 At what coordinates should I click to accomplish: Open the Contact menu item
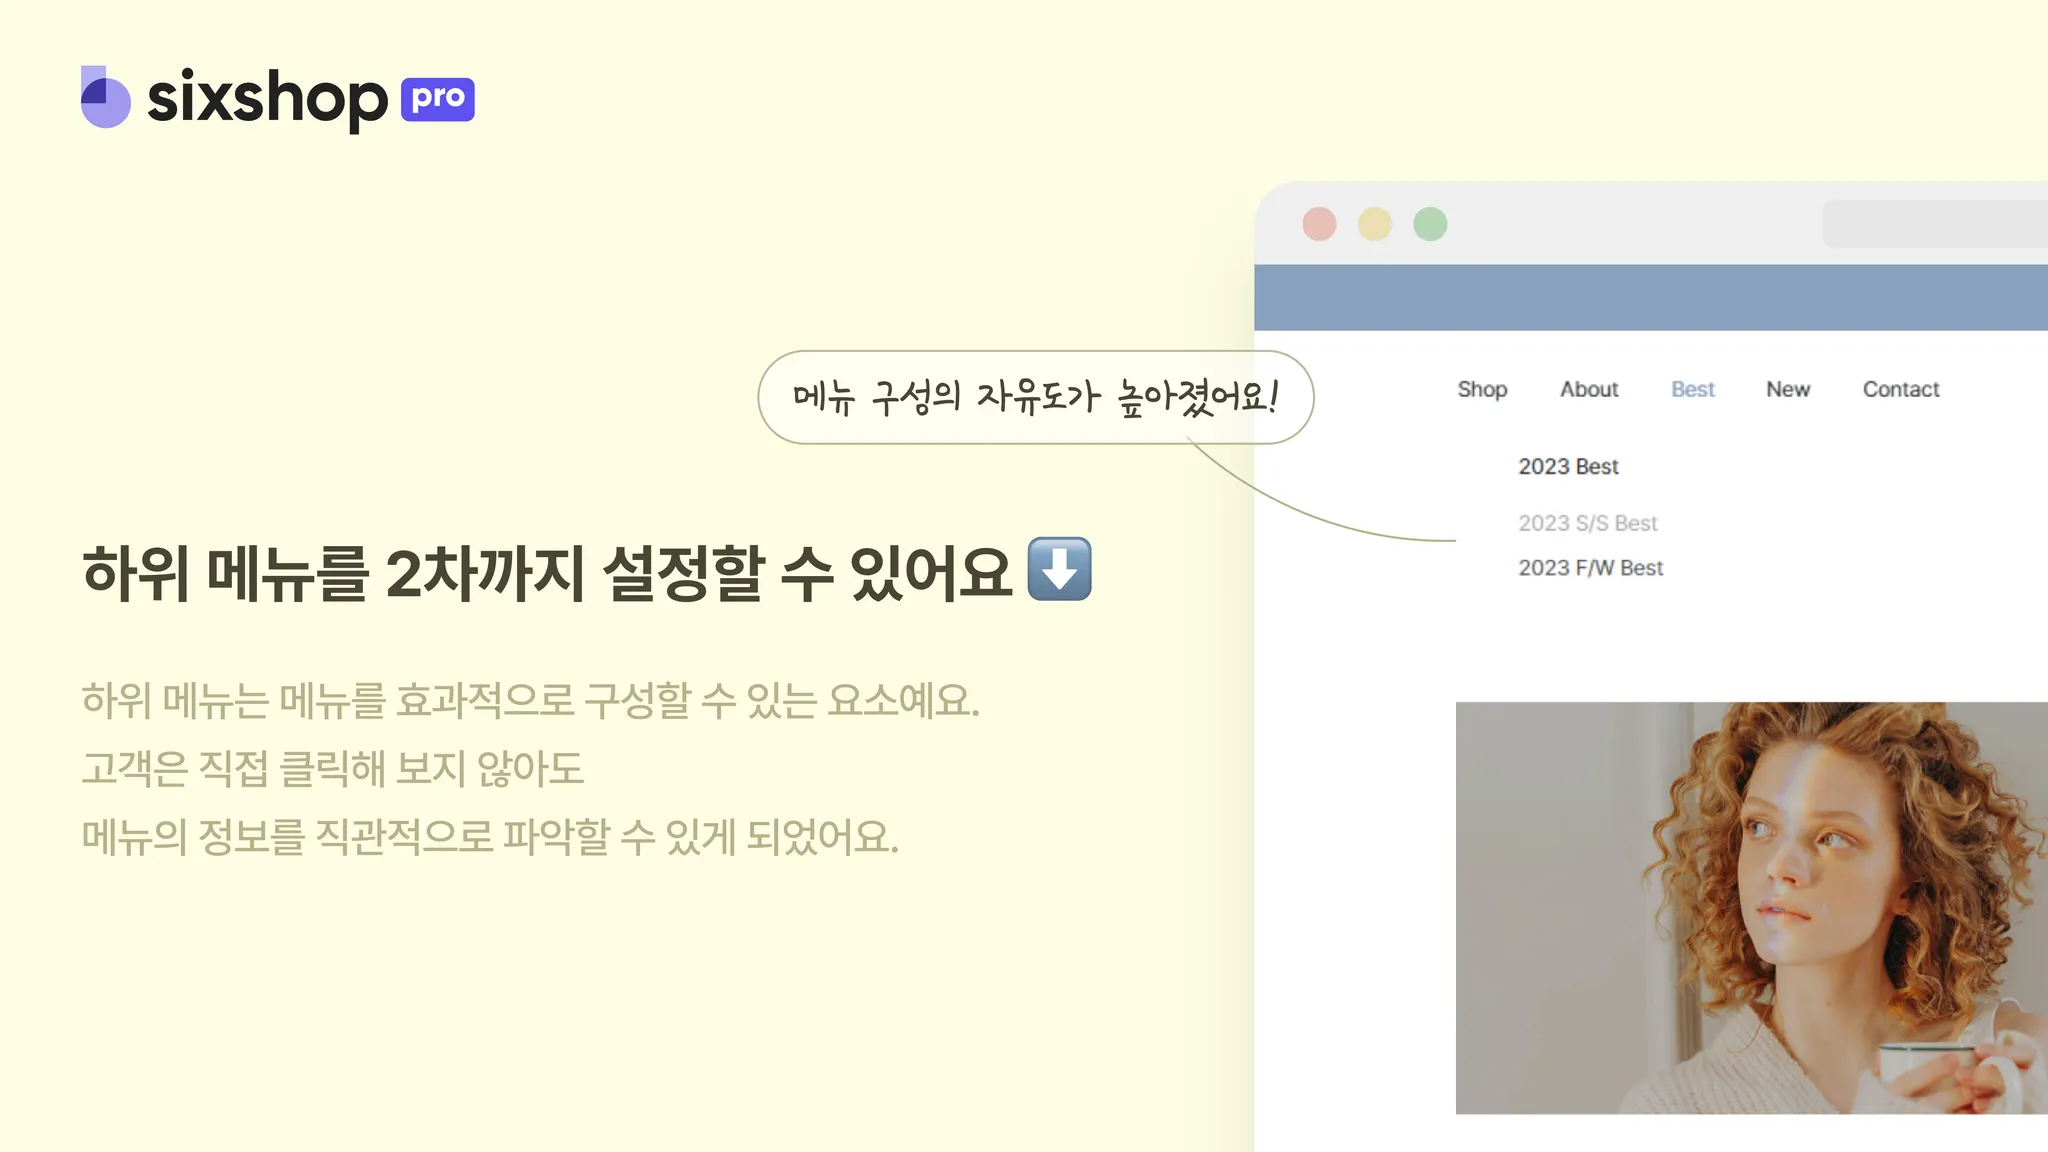(1901, 389)
